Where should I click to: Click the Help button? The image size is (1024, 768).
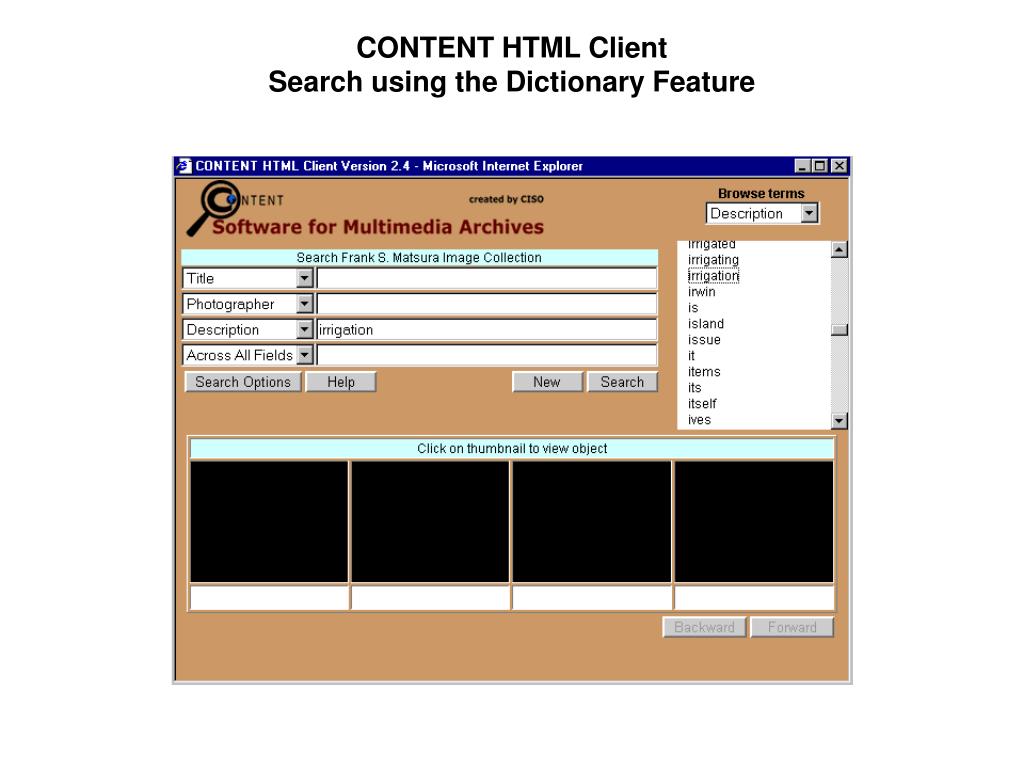[x=341, y=382]
